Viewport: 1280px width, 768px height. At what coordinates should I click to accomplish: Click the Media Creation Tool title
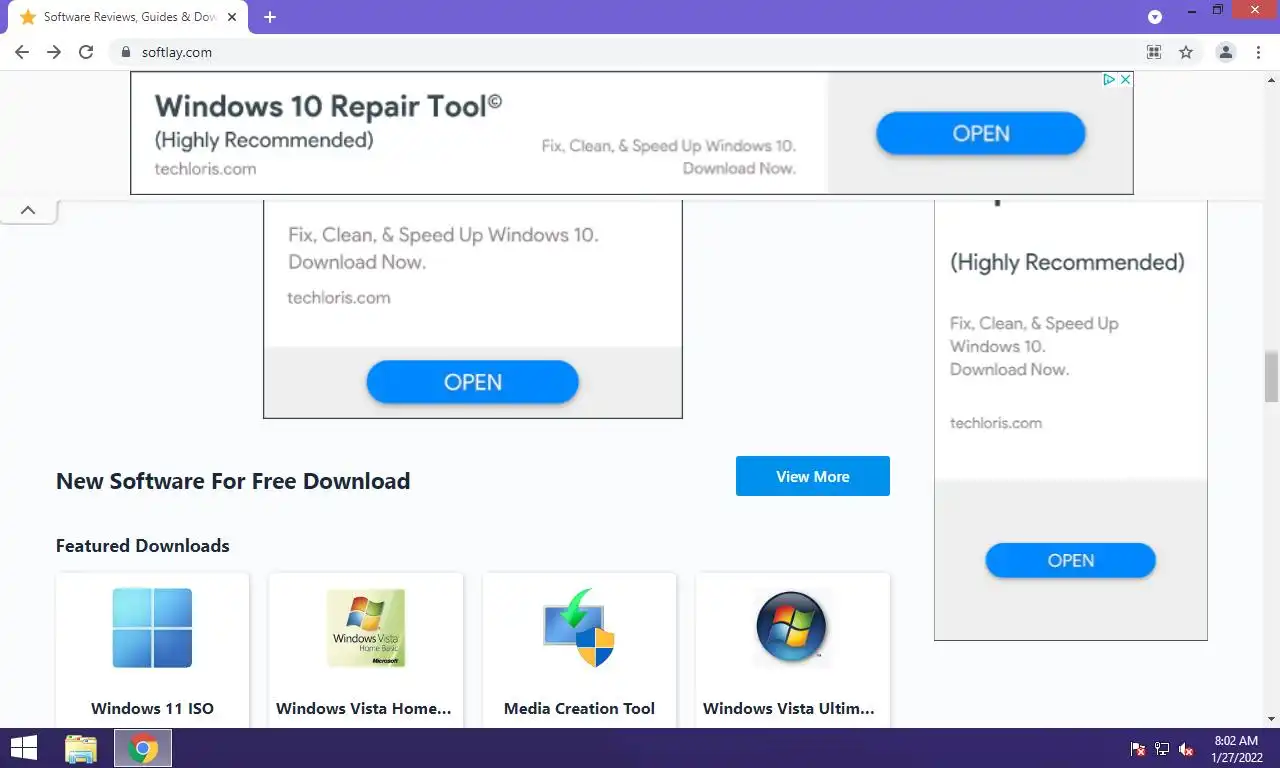579,708
